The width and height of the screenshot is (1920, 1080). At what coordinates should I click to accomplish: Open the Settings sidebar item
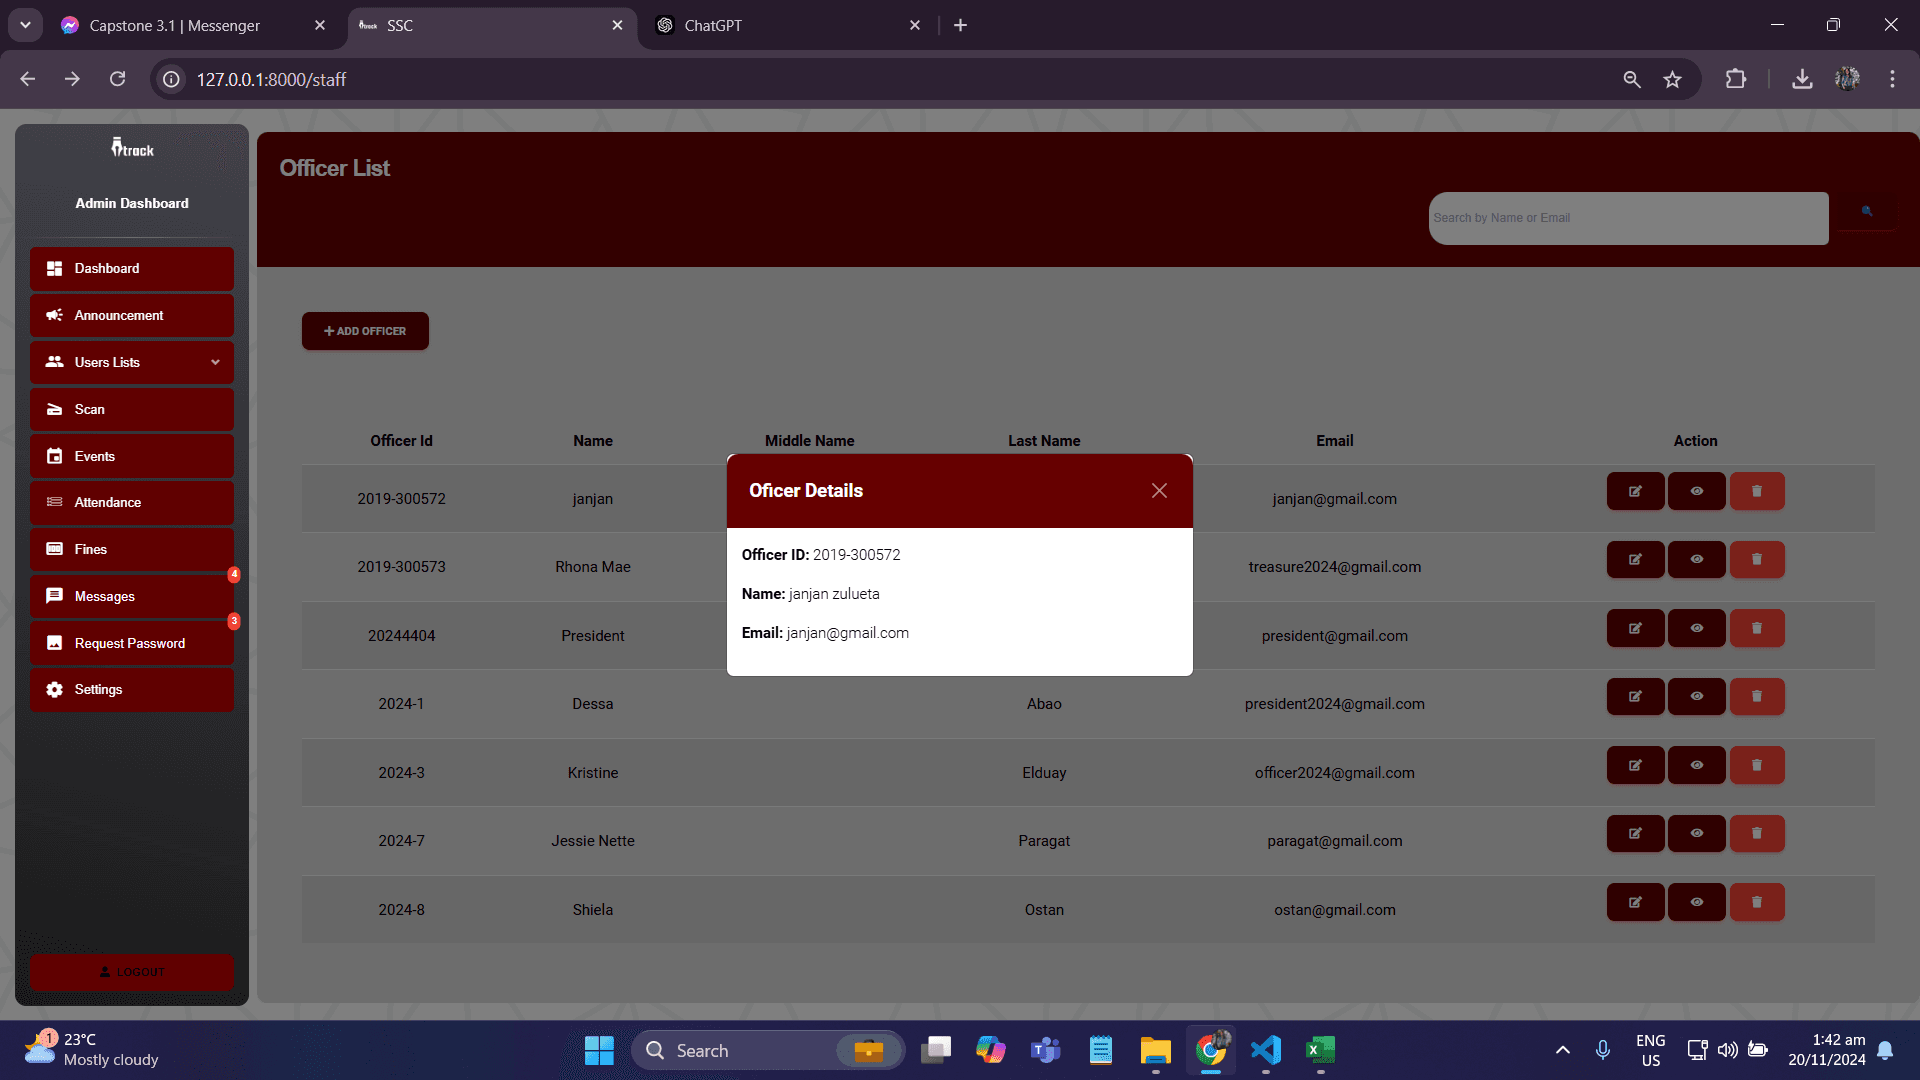pos(132,690)
